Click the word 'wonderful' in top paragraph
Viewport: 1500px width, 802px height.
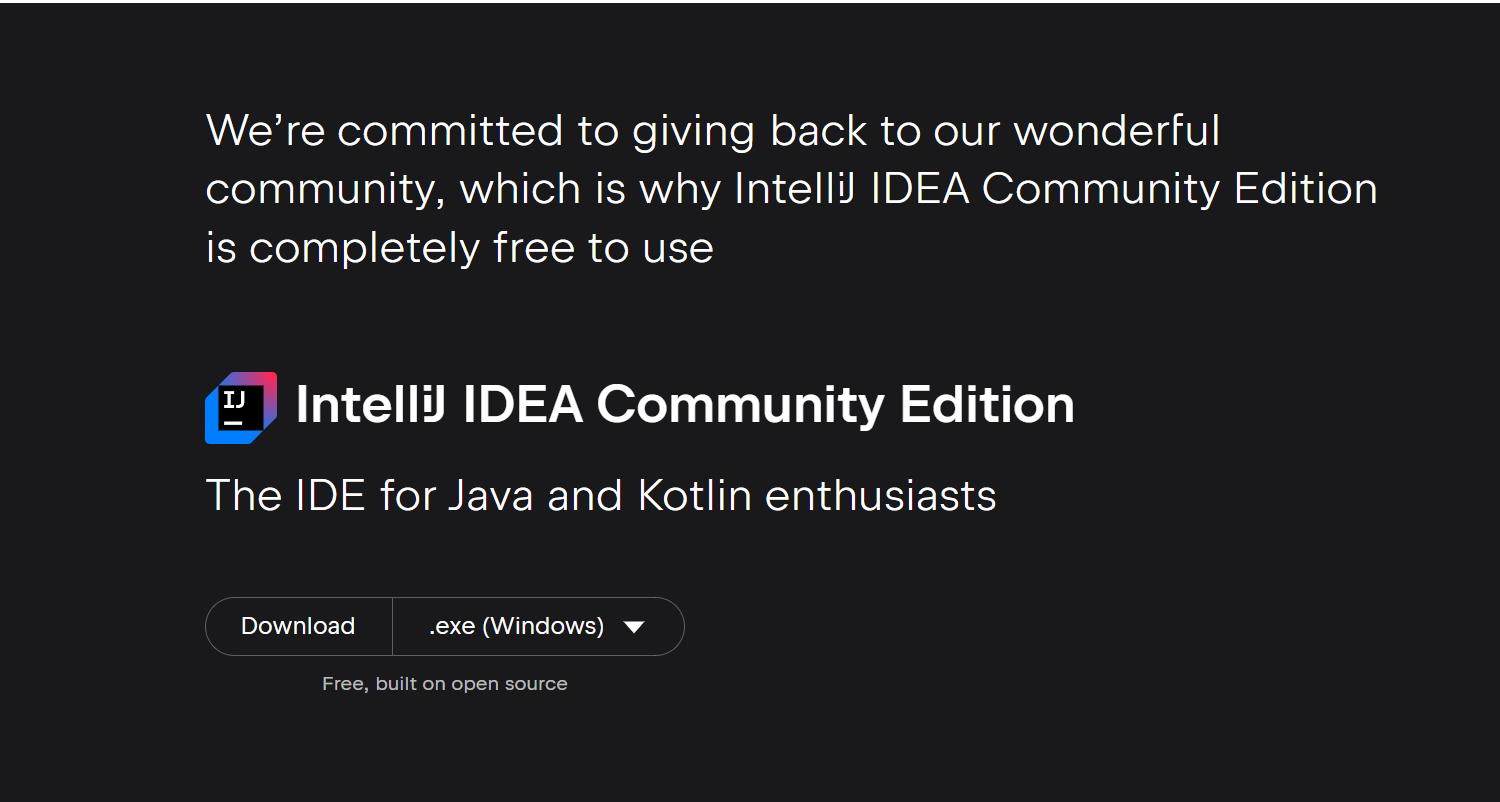pyautogui.click(x=1117, y=131)
